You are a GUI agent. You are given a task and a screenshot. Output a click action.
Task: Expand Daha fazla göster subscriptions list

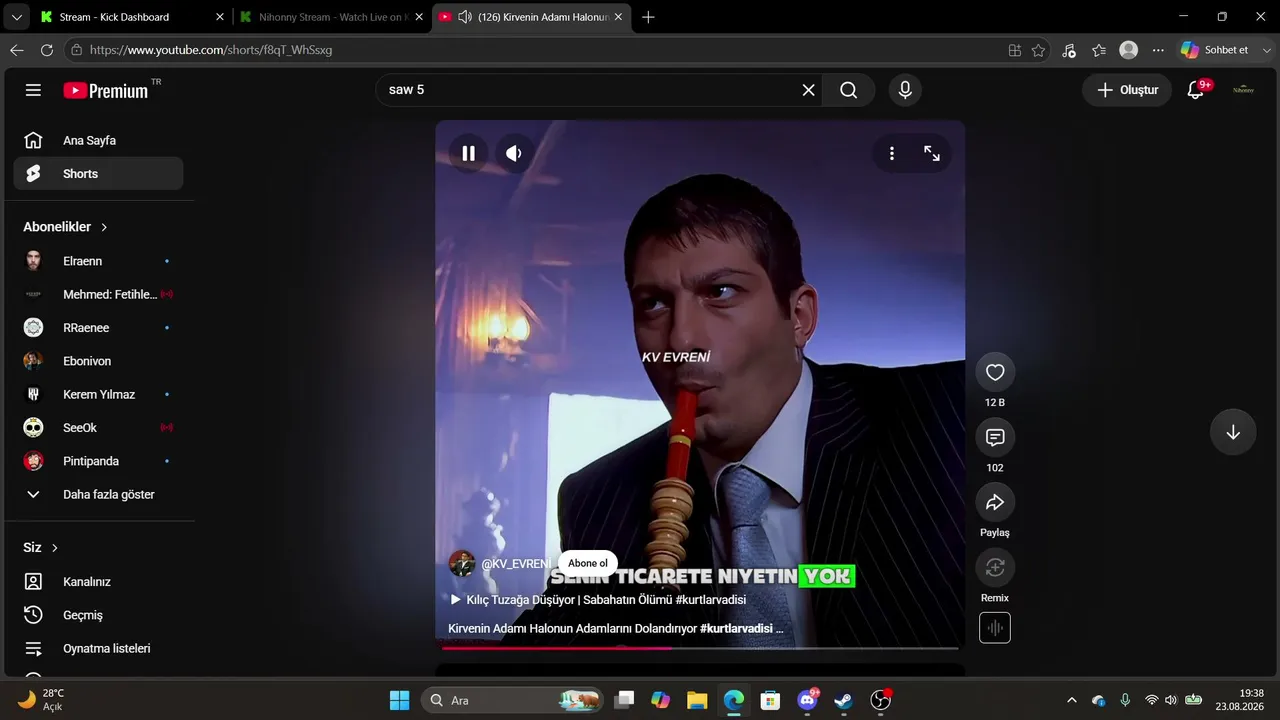pyautogui.click(x=98, y=494)
